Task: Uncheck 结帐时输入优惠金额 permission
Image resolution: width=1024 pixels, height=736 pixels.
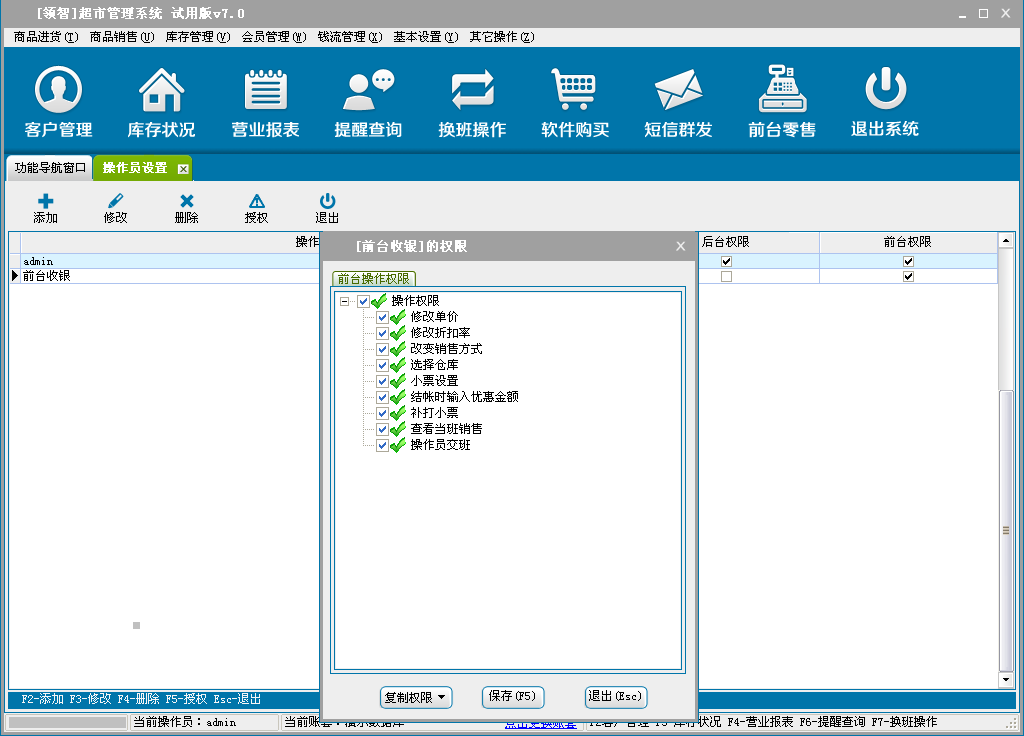Action: click(383, 397)
